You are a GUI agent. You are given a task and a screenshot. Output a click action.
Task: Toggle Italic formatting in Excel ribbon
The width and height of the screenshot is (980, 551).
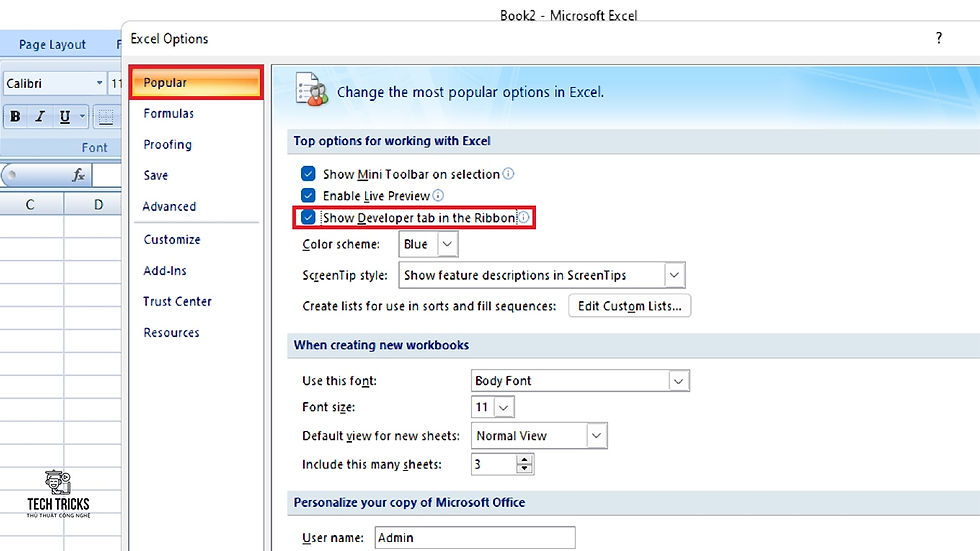(x=40, y=117)
